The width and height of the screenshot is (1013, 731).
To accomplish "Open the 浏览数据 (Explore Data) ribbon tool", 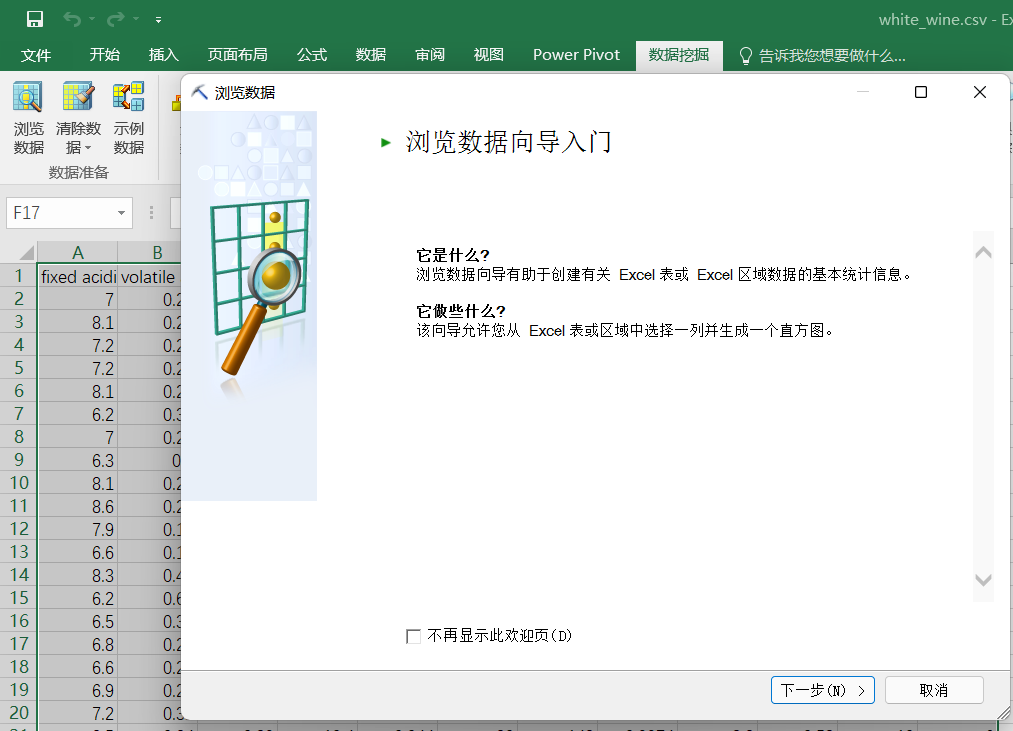I will (29, 118).
